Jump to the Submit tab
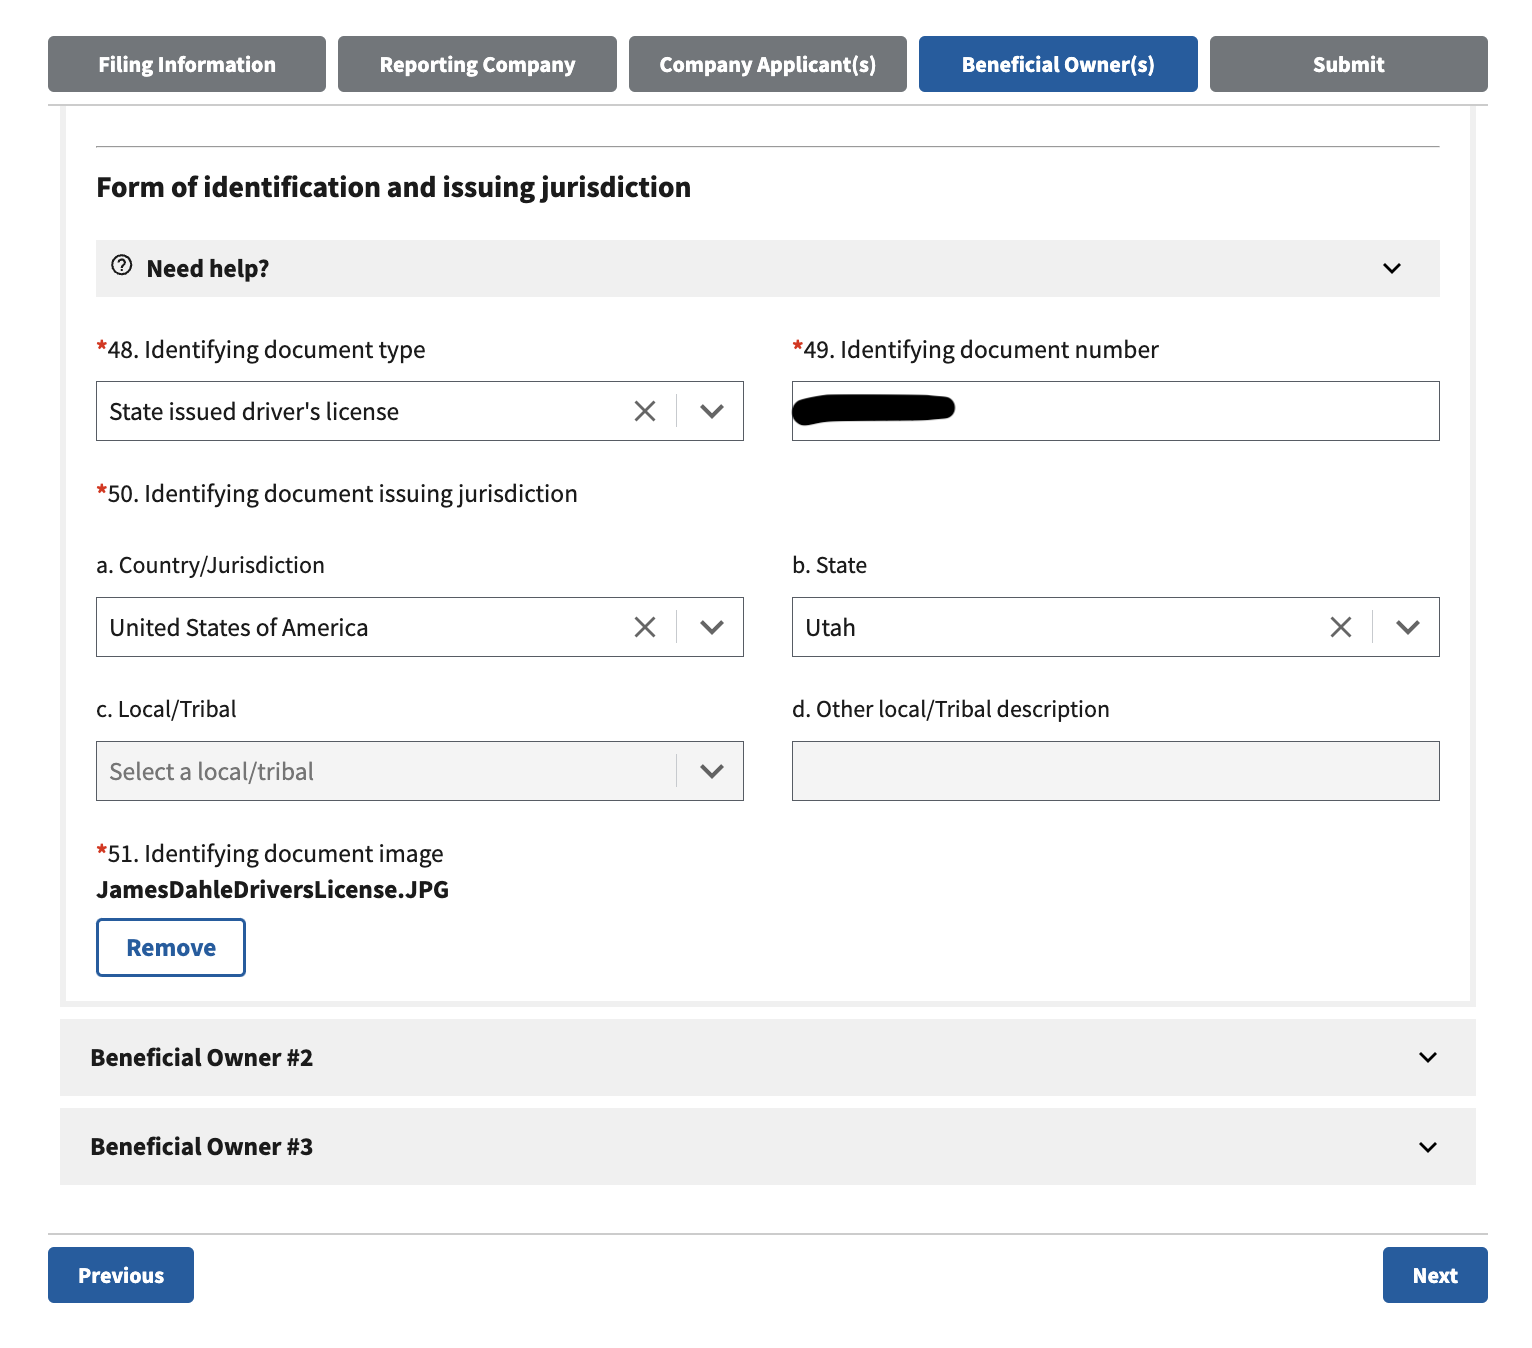The image size is (1532, 1348). coord(1348,64)
